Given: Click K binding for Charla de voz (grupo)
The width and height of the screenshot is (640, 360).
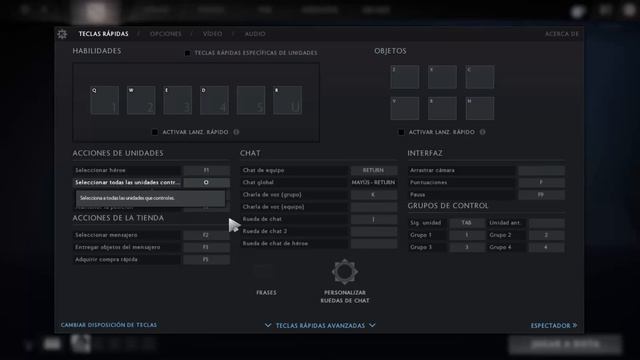Looking at the screenshot, I should (x=373, y=195).
